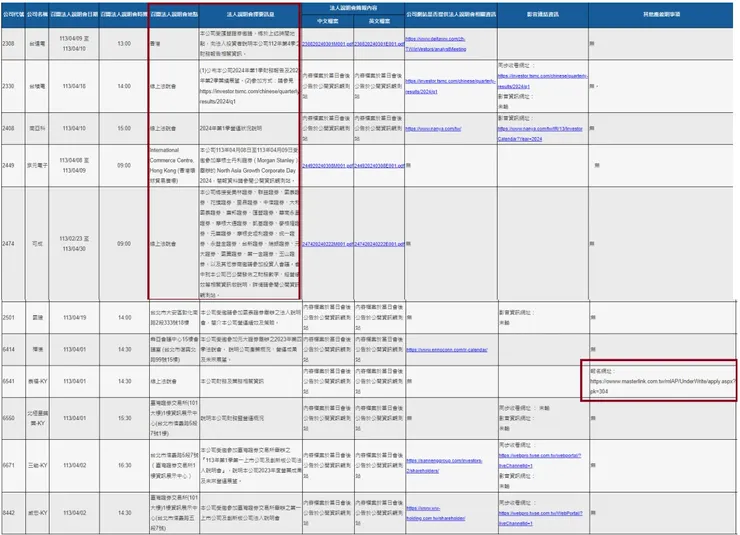Click meeting time 15:30 in row 6550
The image size is (740, 535).
[125, 418]
